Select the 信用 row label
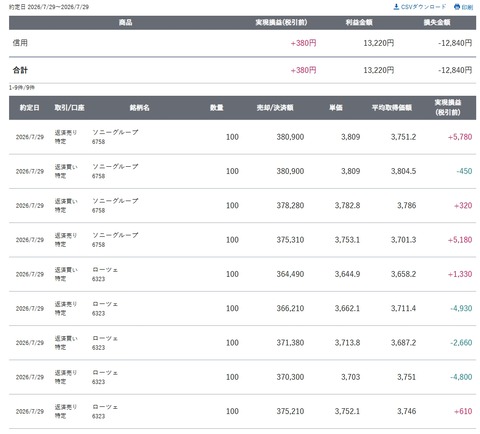Viewport: 480px width, 434px height. [20, 43]
